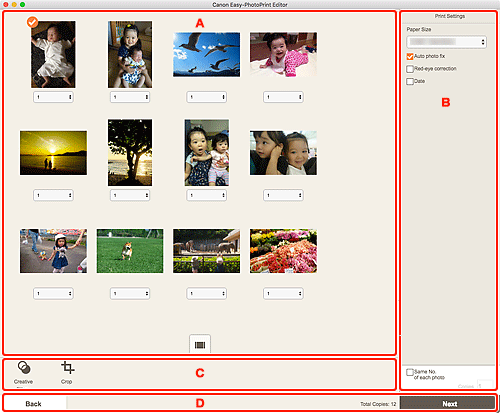Open copies dropdown under two toddlers sitting photo
Screen dimensions: 500x413
(x=207, y=195)
